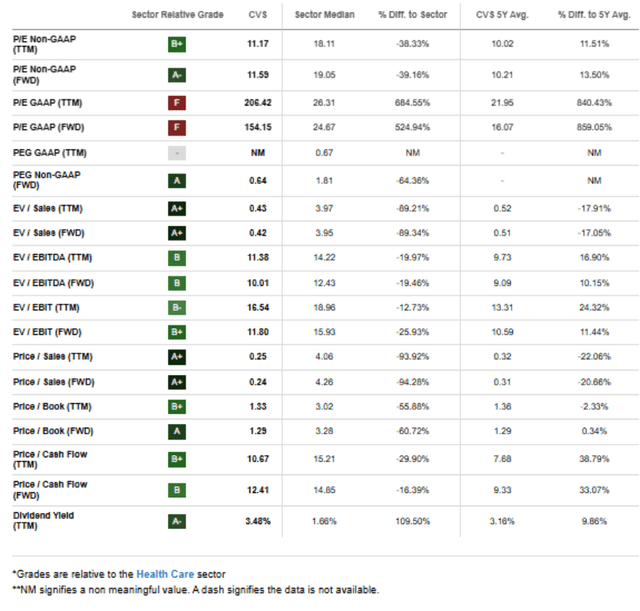This screenshot has width=640, height=611.
Task: Select the A grade badge for Price / Book (FWD)
Action: (177, 434)
